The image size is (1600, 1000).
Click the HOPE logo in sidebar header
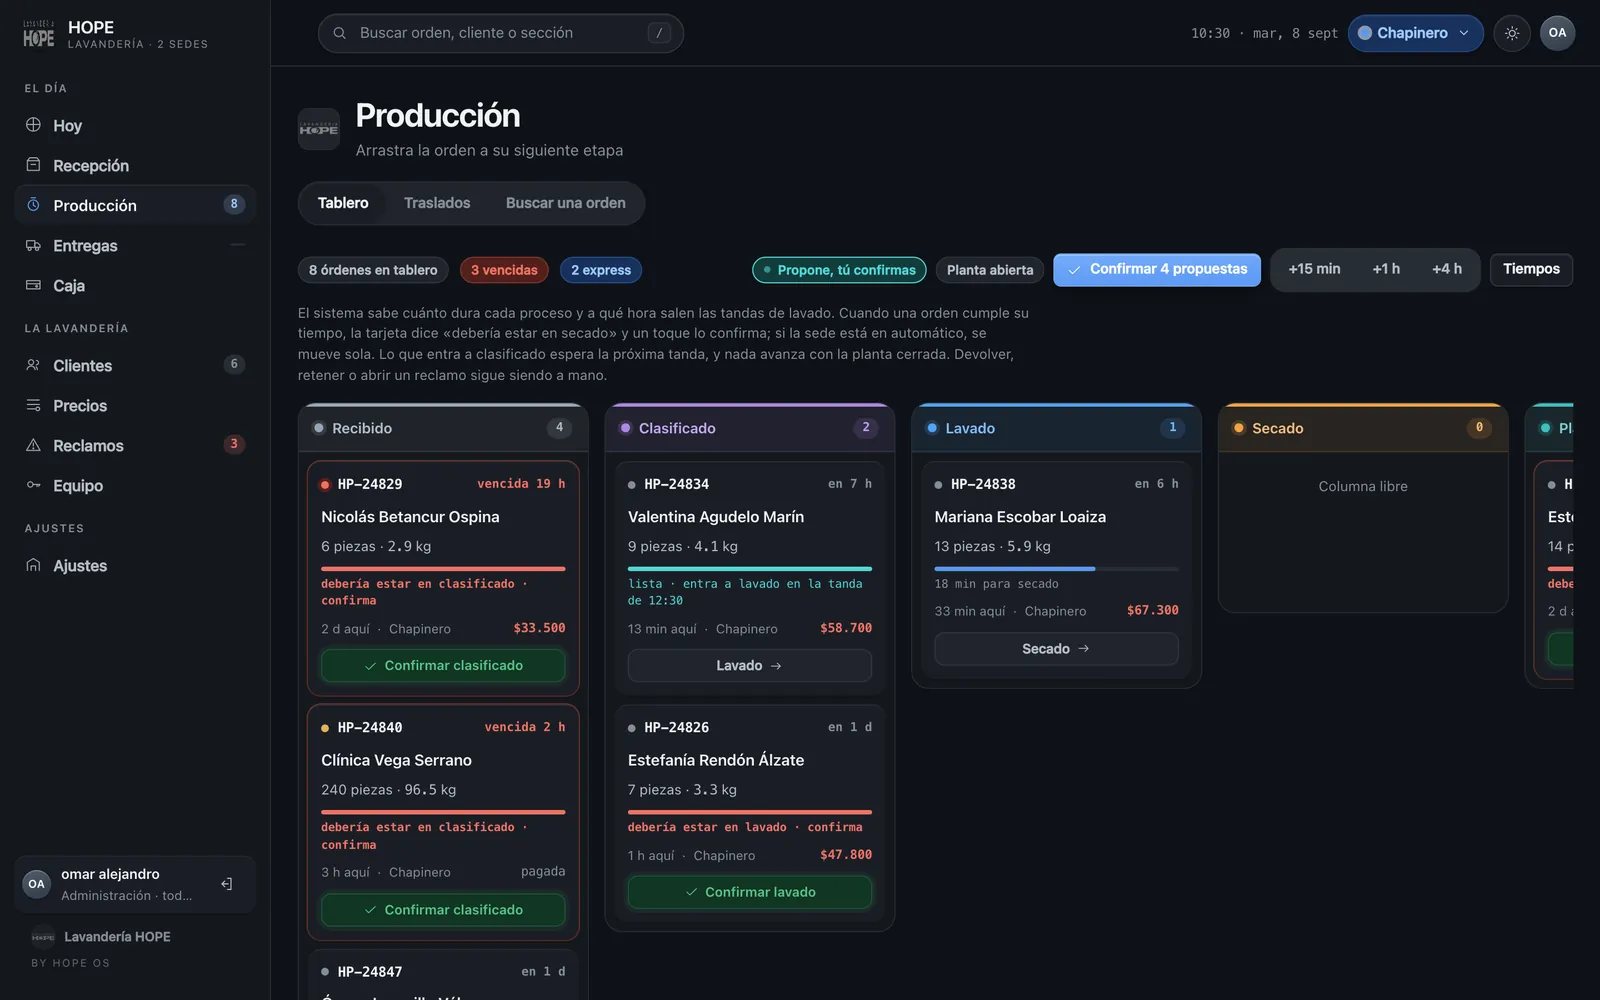coord(39,34)
